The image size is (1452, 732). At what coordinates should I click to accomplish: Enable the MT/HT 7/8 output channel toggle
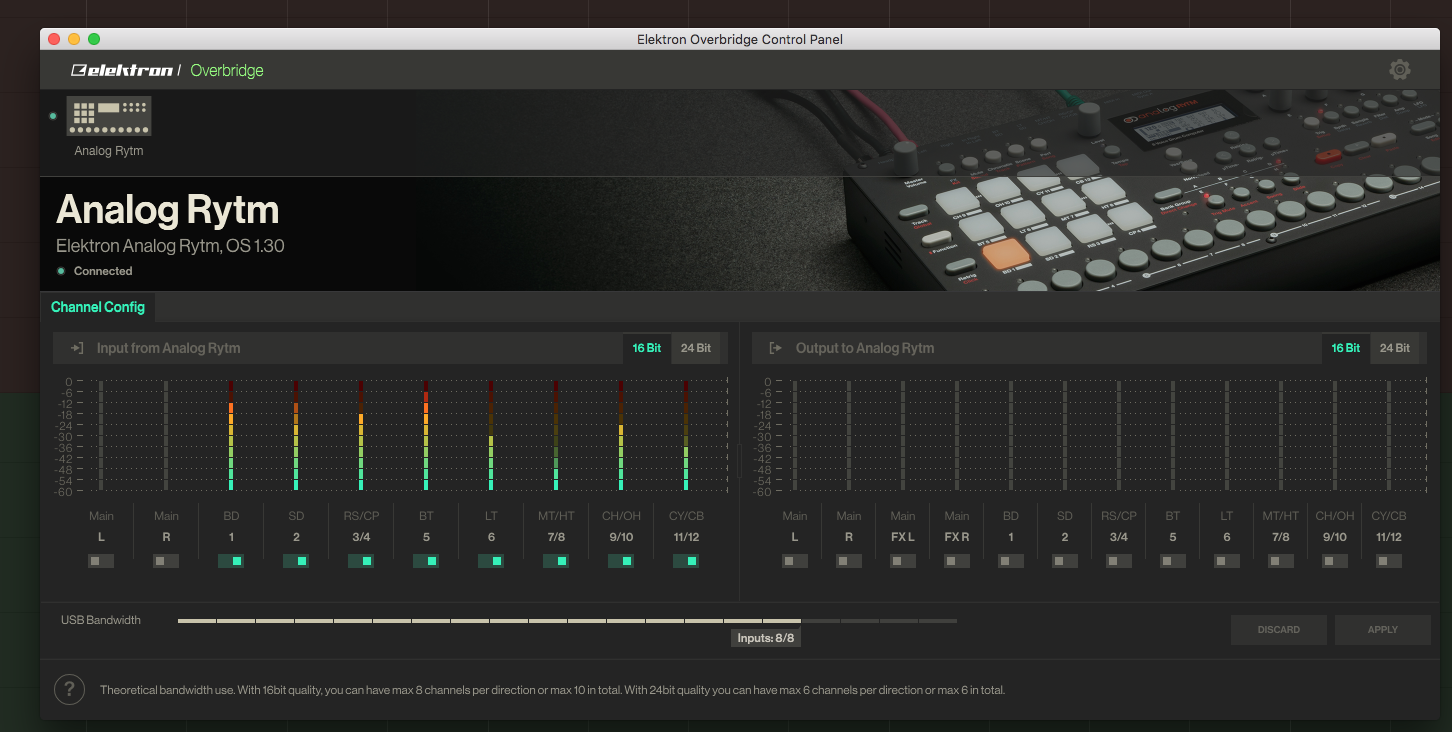pyautogui.click(x=1281, y=561)
